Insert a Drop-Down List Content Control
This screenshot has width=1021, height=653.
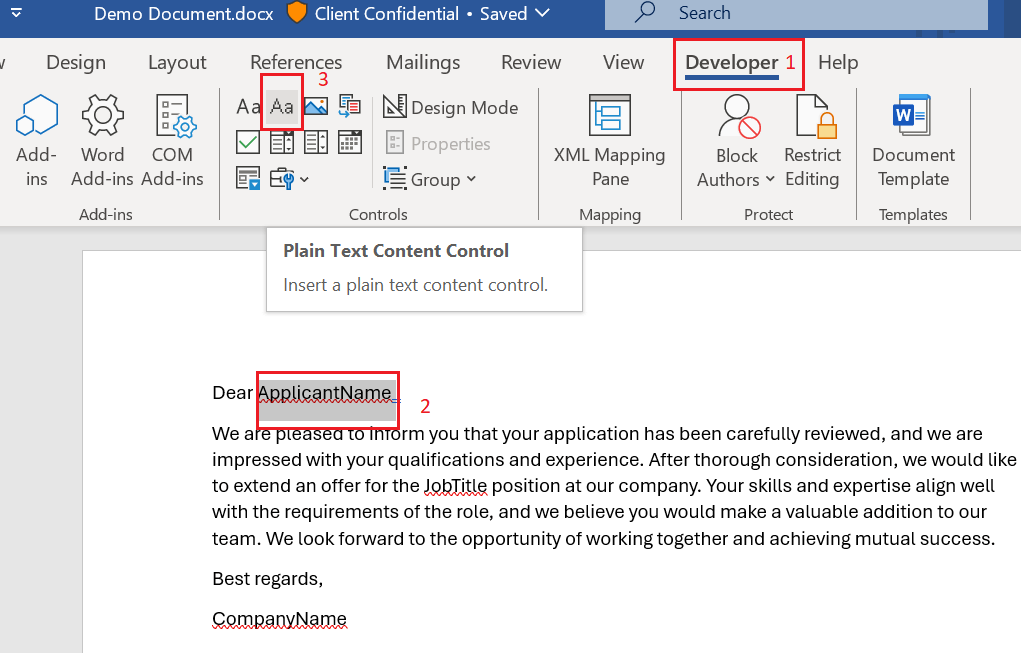tap(316, 143)
